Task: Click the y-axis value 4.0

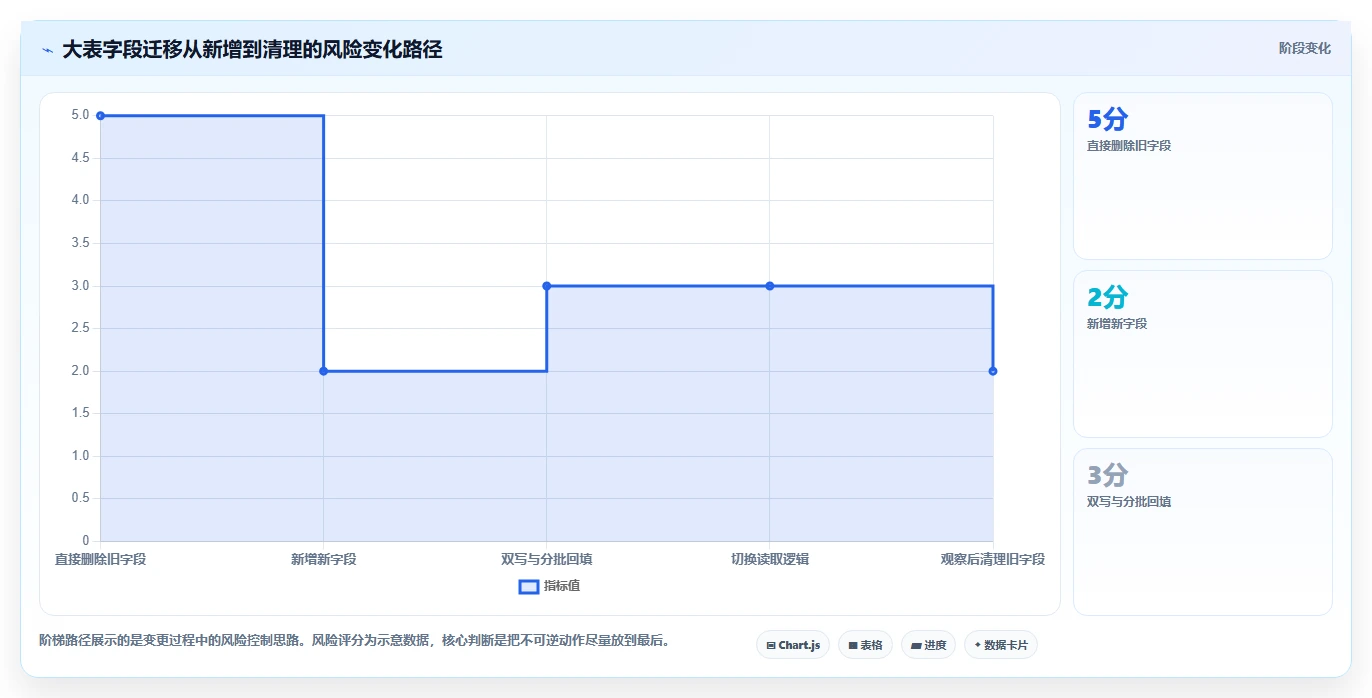Action: [80, 200]
